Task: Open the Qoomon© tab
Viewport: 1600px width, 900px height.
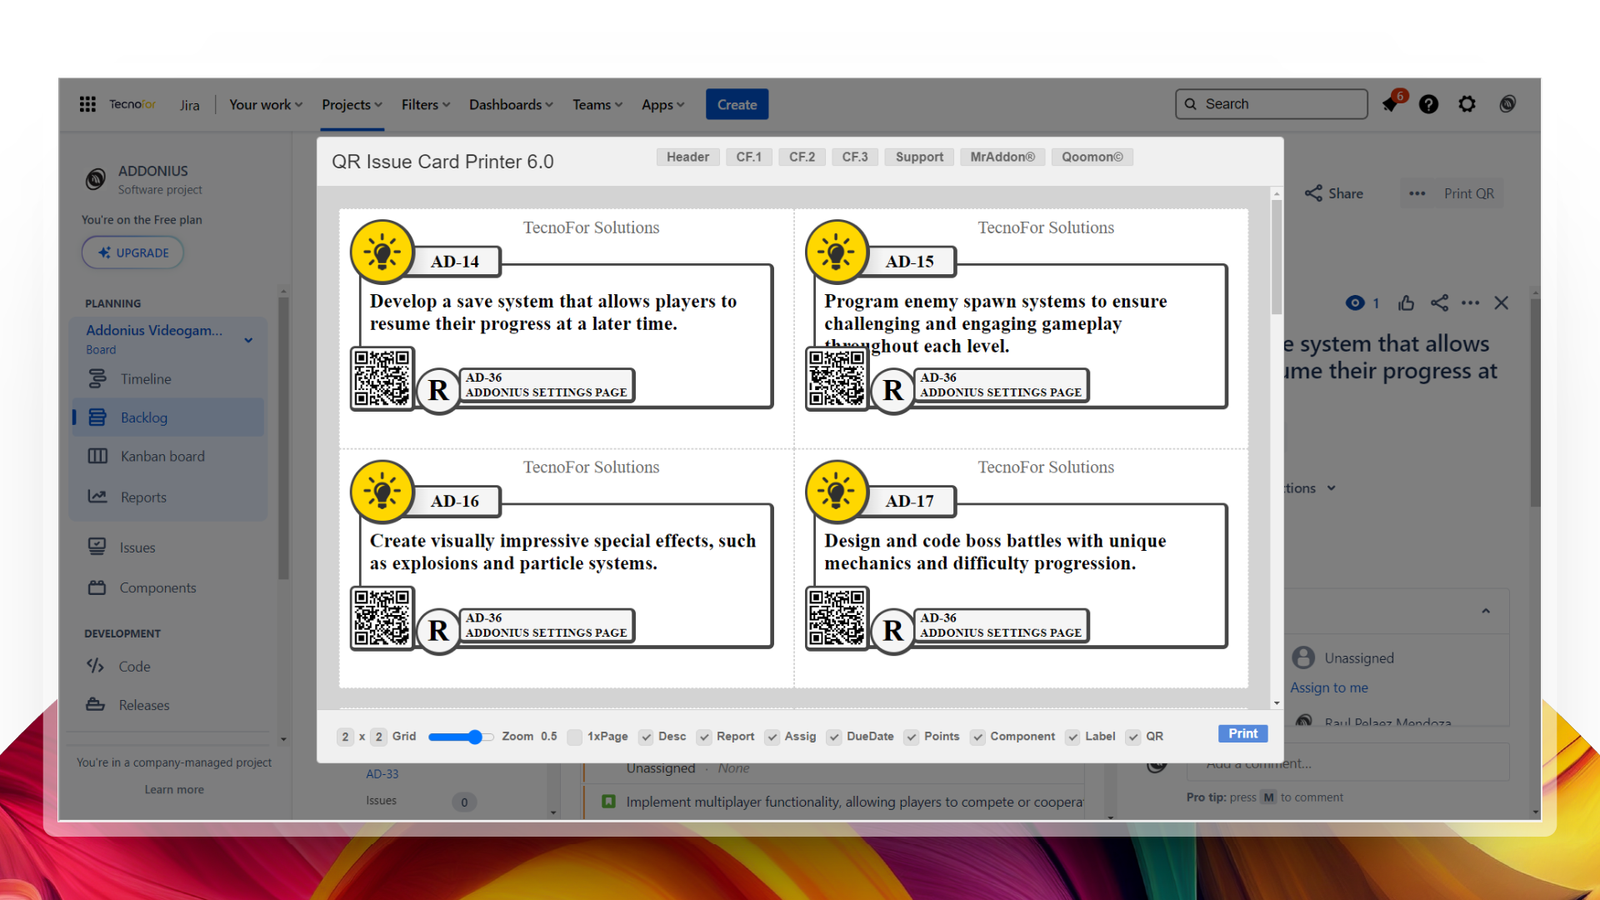Action: [1092, 157]
